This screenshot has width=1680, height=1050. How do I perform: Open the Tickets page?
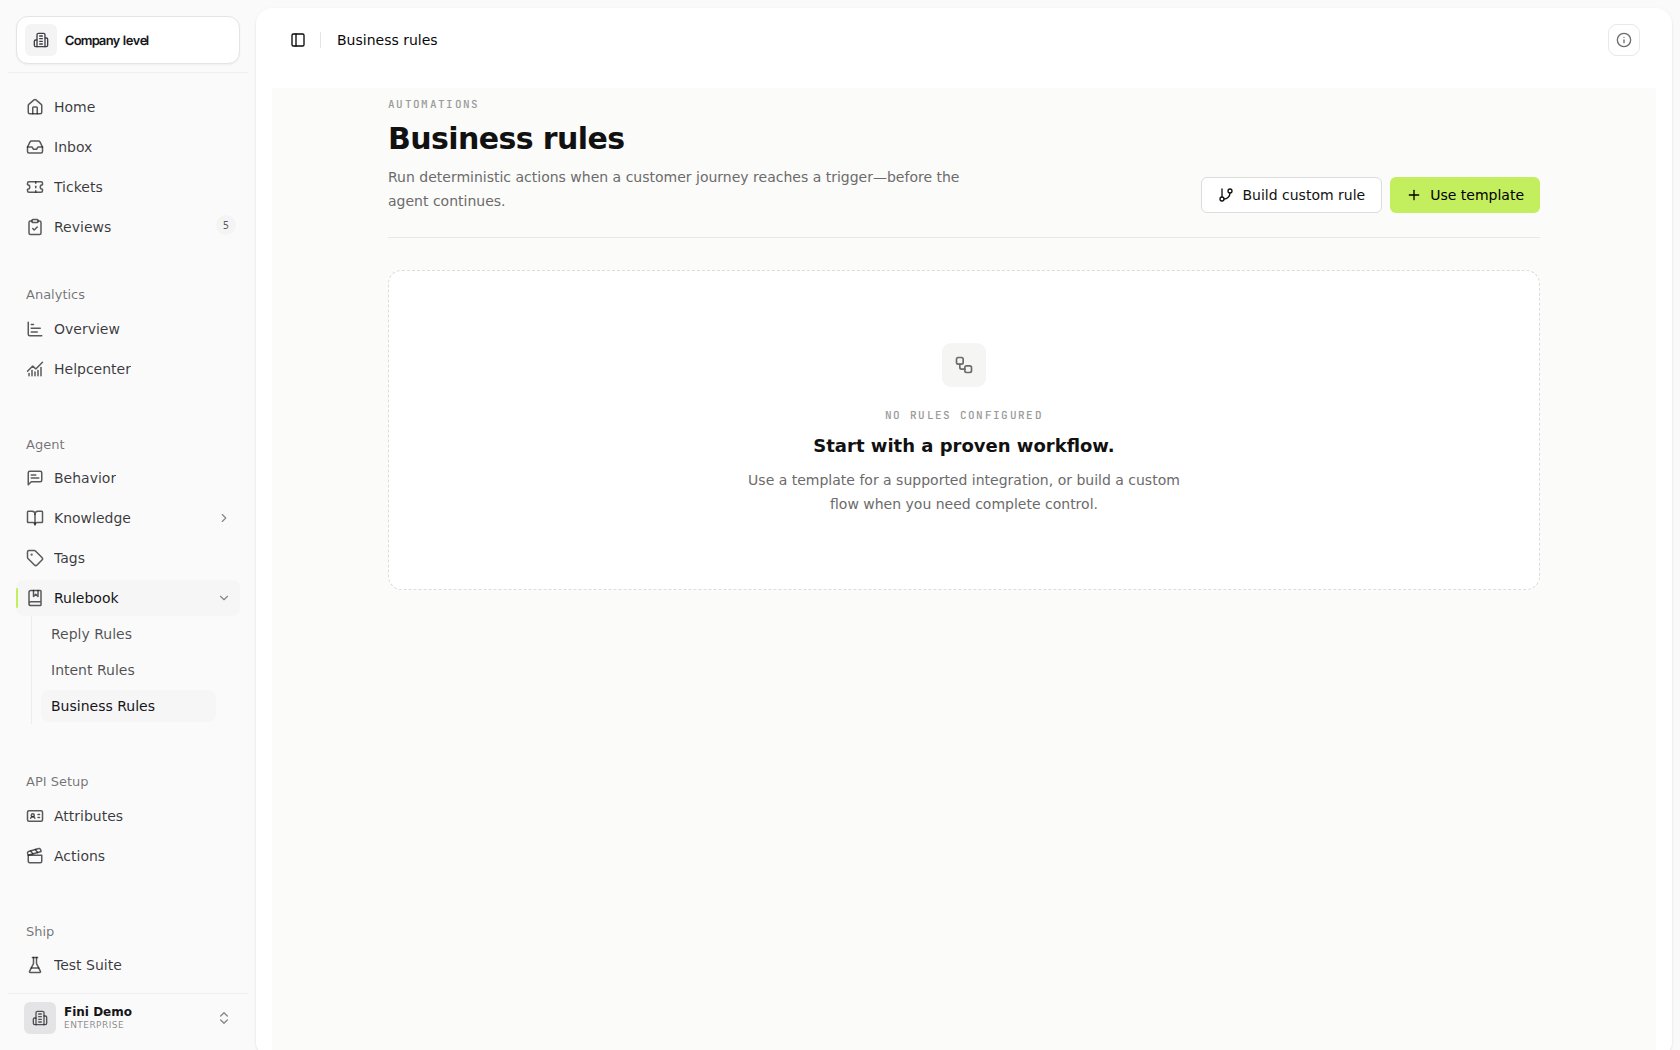(128, 187)
